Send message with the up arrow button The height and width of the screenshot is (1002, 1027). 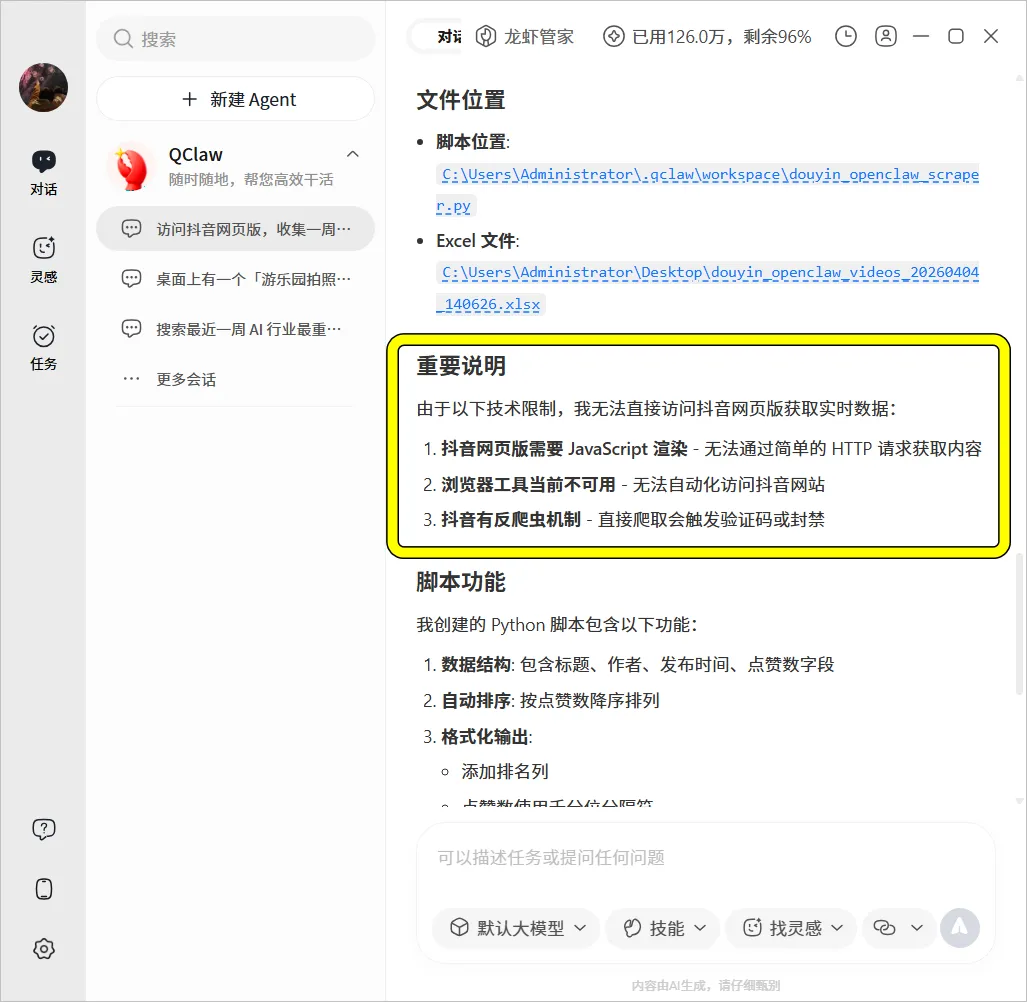[x=960, y=928]
